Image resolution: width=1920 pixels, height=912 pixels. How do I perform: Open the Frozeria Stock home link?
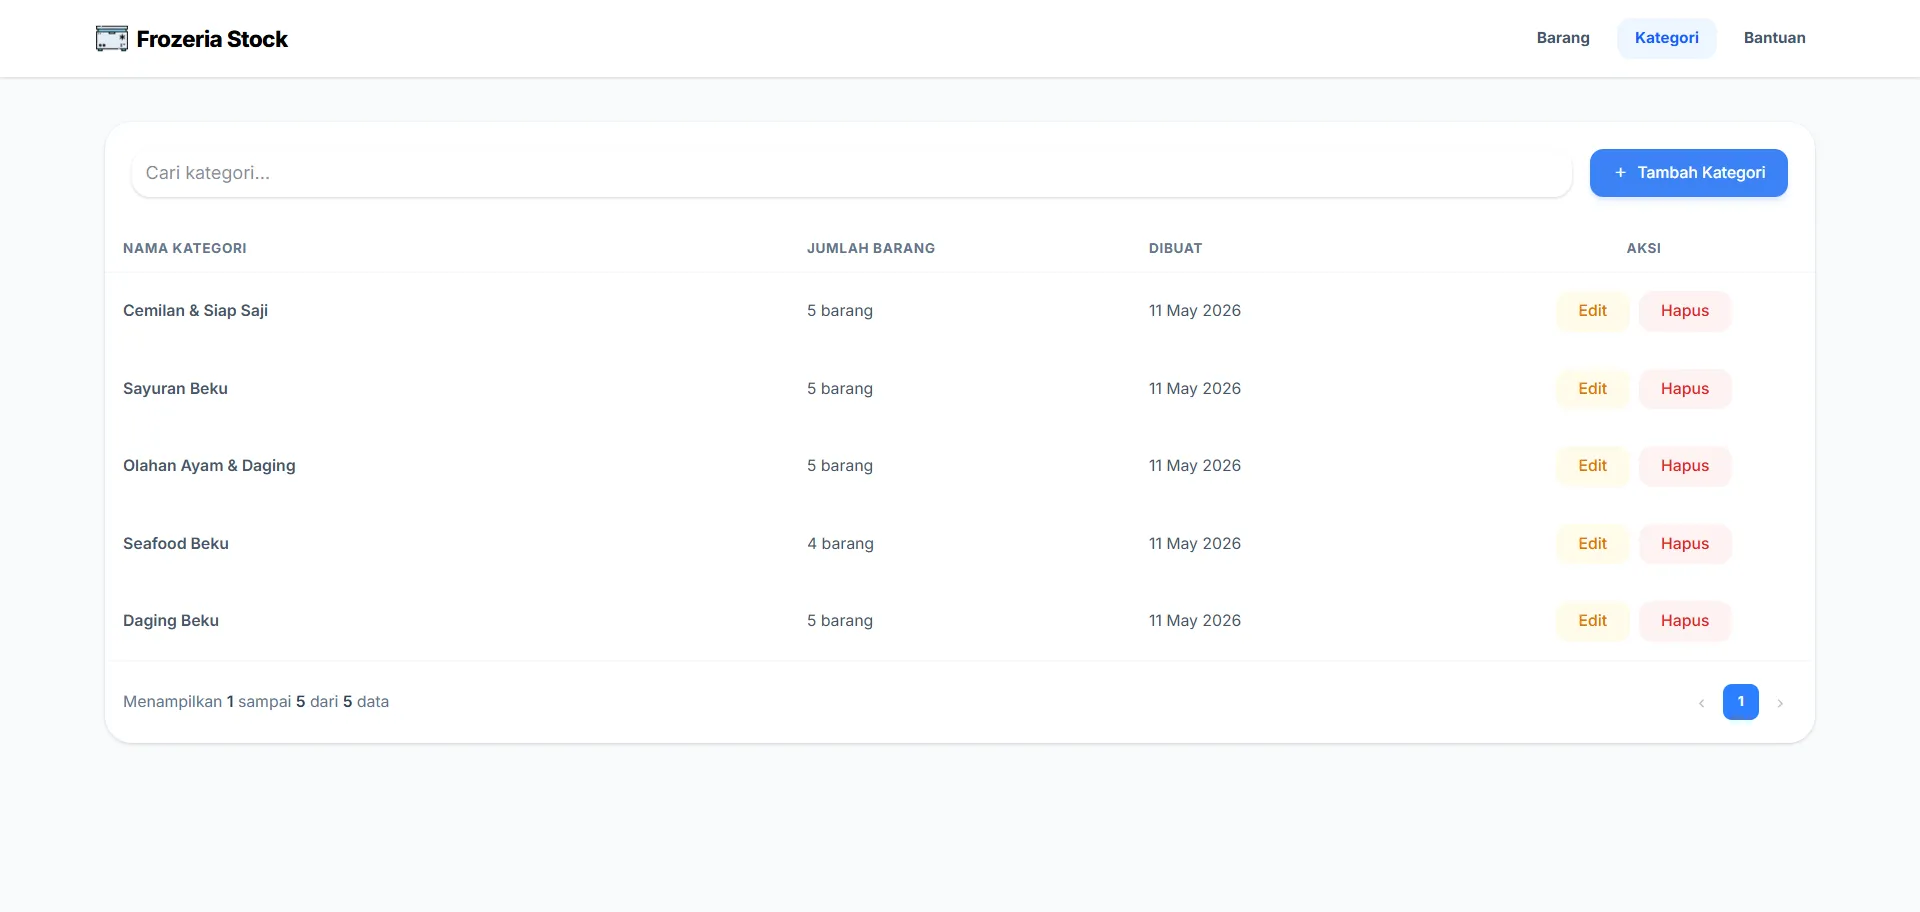(192, 39)
